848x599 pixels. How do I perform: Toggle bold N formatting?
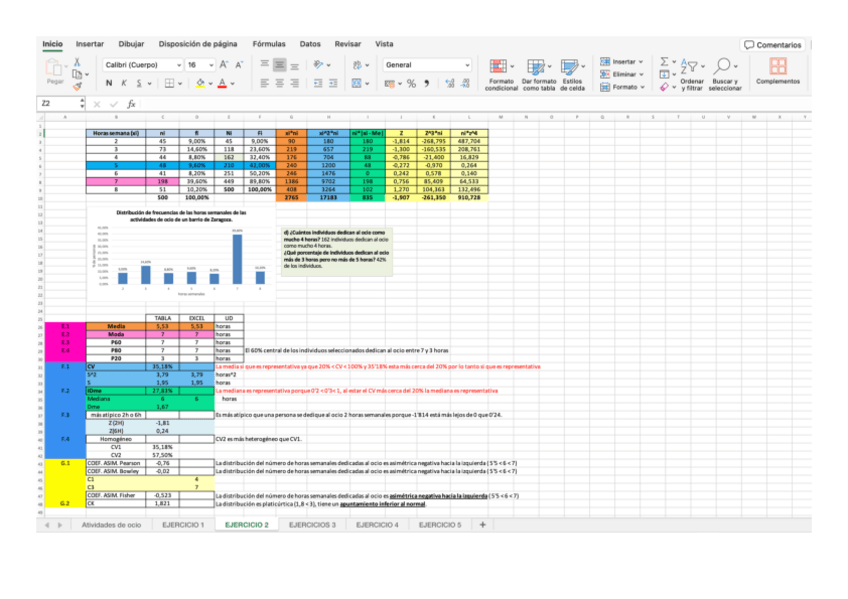pyautogui.click(x=110, y=84)
